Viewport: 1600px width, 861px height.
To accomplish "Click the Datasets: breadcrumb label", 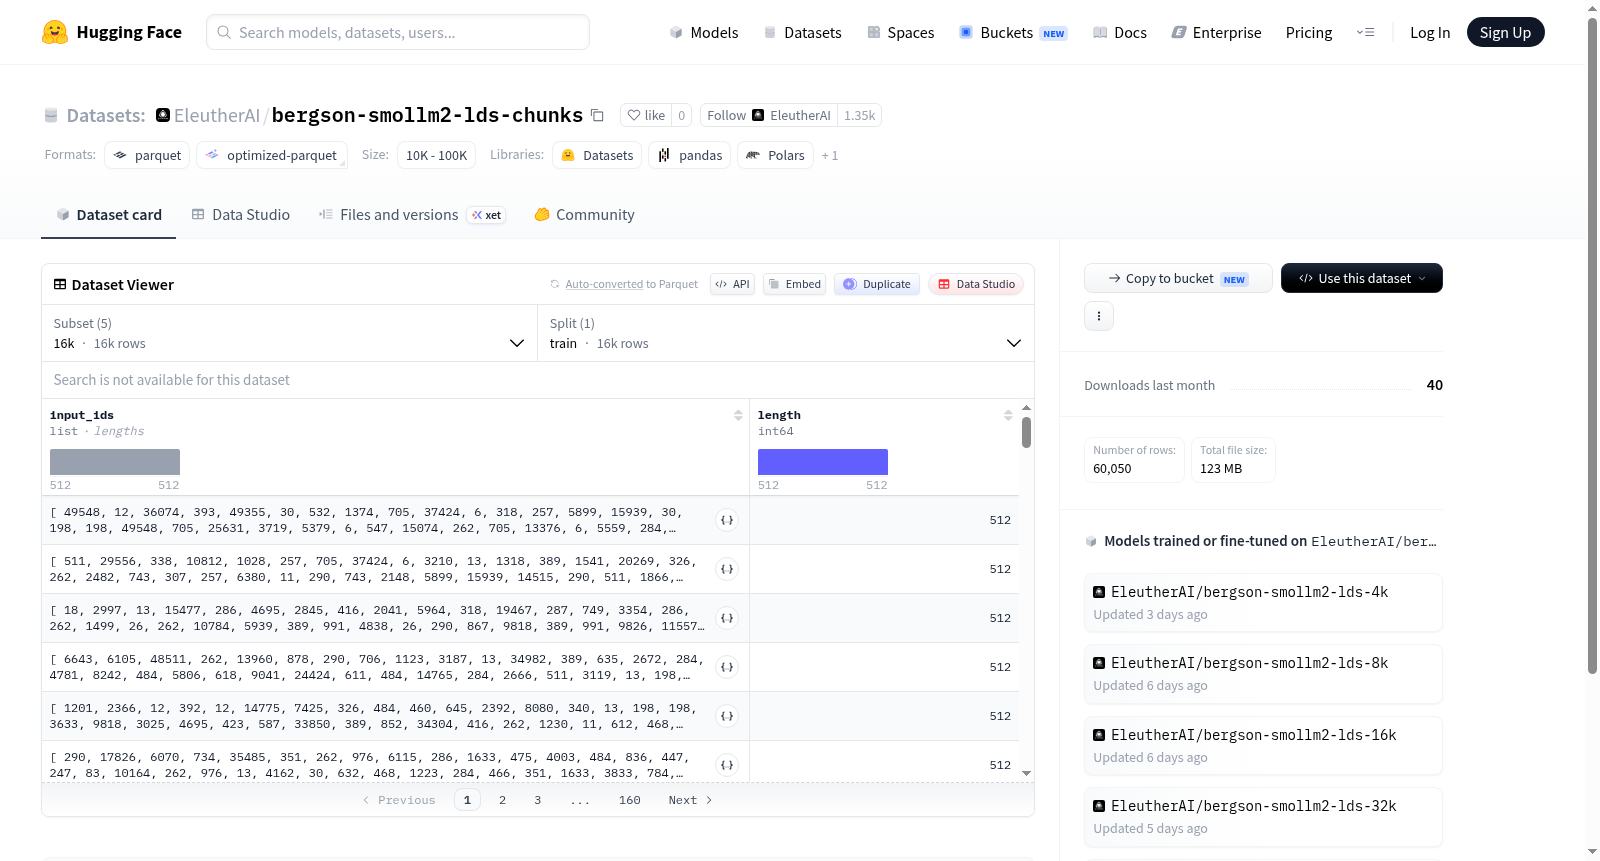I will (x=105, y=115).
